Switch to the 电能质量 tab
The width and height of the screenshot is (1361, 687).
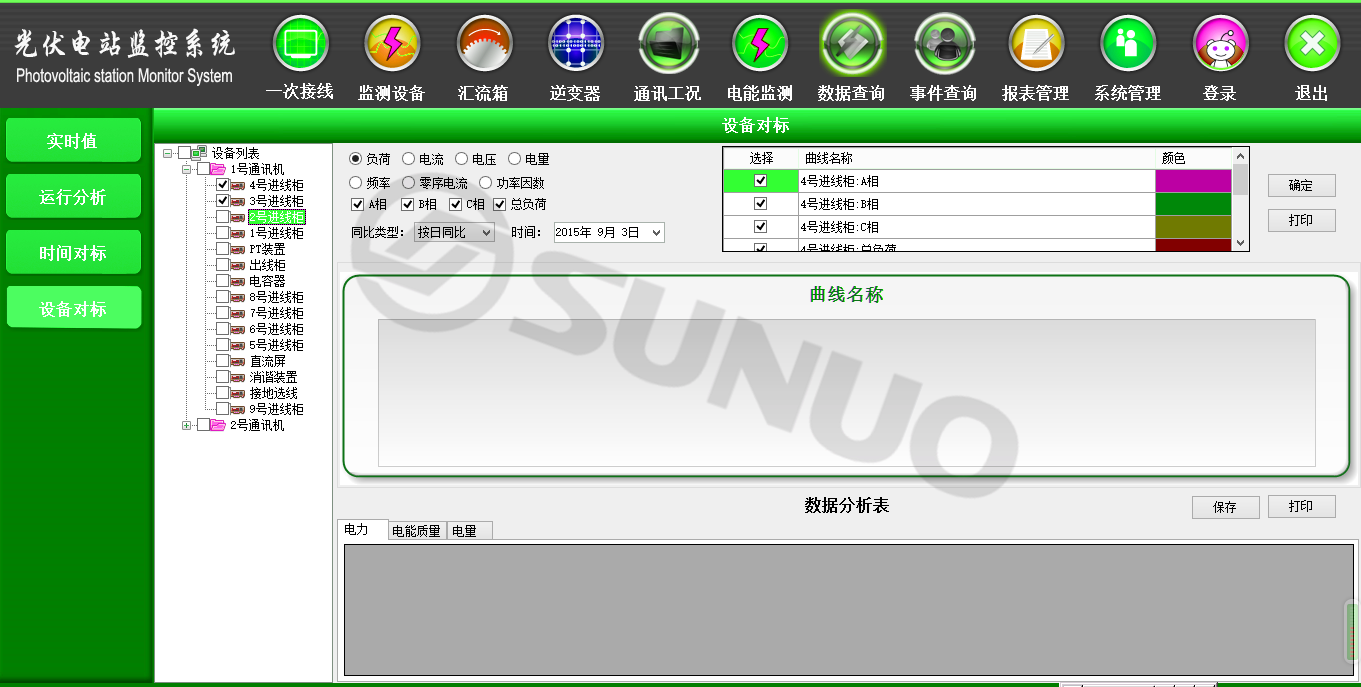click(x=416, y=531)
